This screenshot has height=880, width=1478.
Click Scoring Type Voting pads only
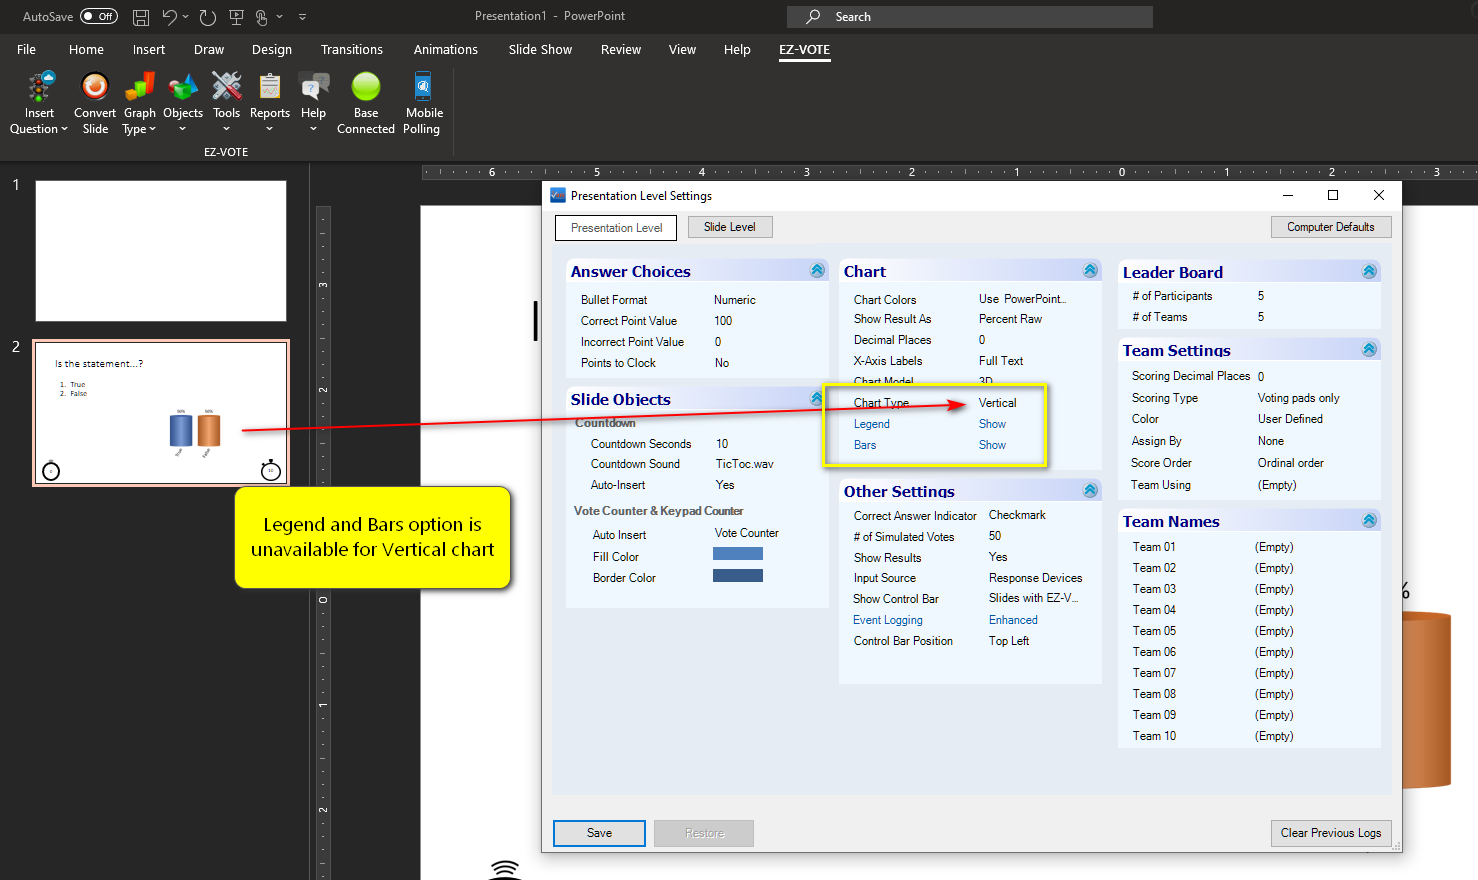pos(1298,398)
